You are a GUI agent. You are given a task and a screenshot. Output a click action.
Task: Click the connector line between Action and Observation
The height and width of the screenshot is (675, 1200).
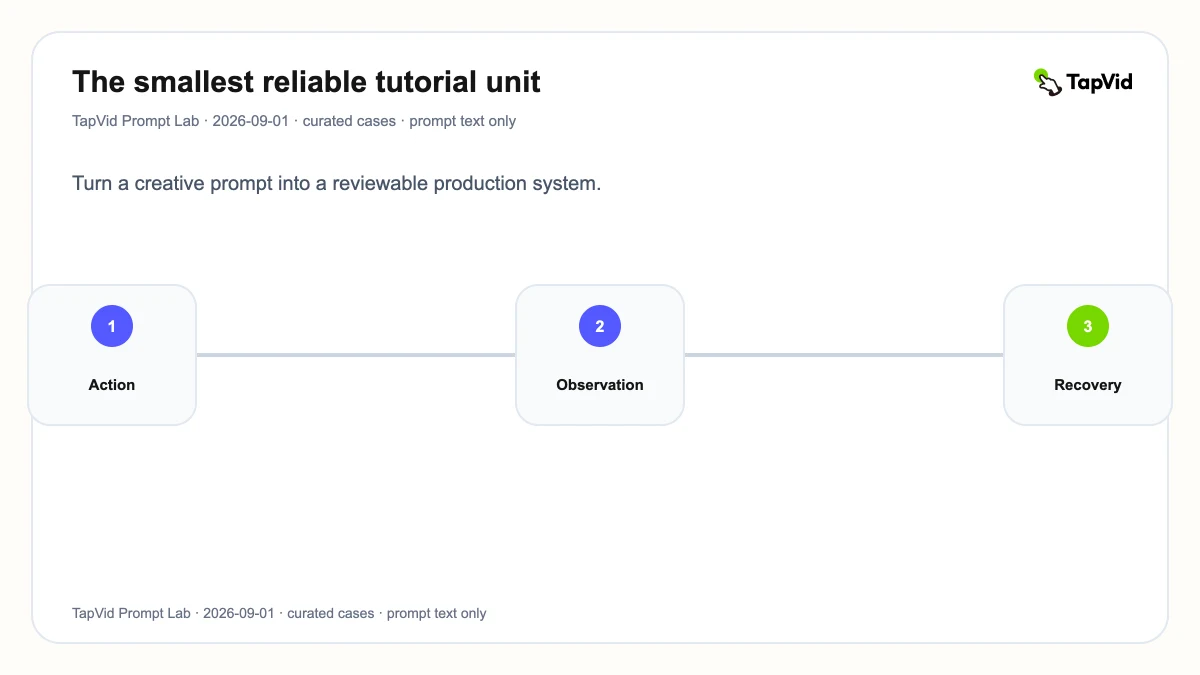click(356, 354)
